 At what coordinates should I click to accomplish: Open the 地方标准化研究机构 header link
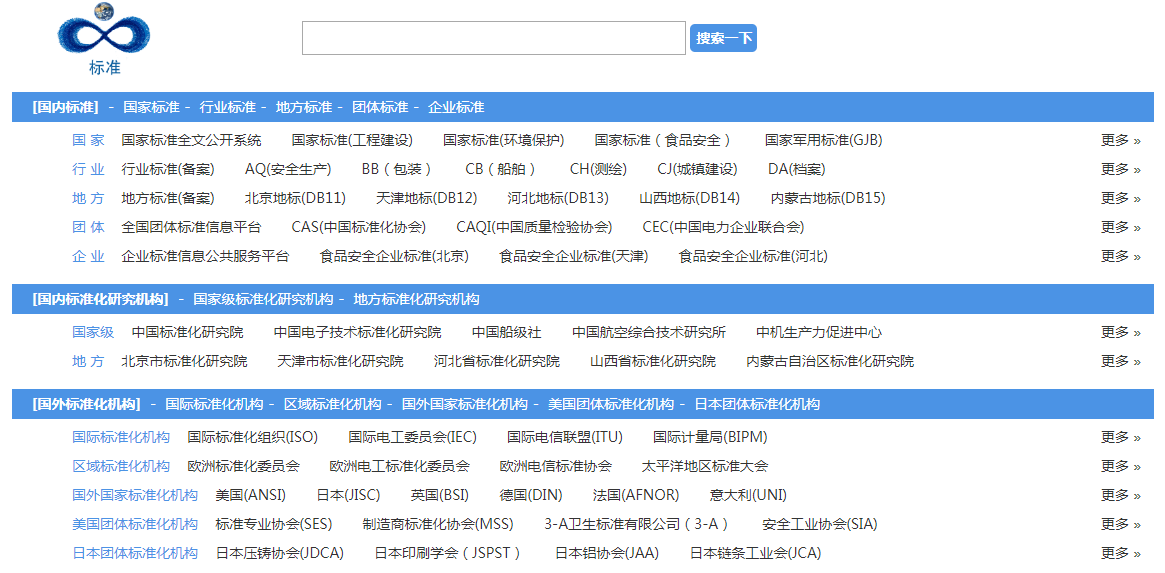coord(416,299)
